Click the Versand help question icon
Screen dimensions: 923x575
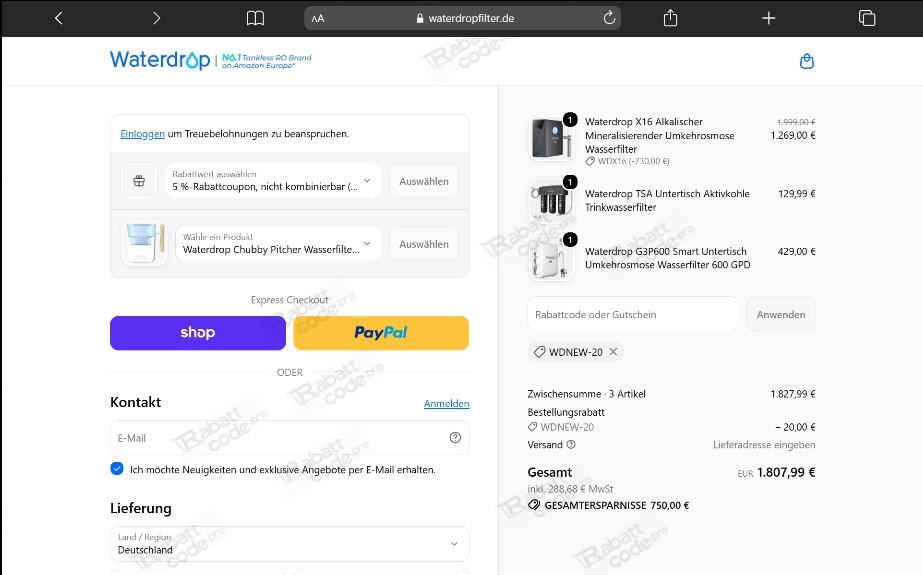tap(571, 444)
